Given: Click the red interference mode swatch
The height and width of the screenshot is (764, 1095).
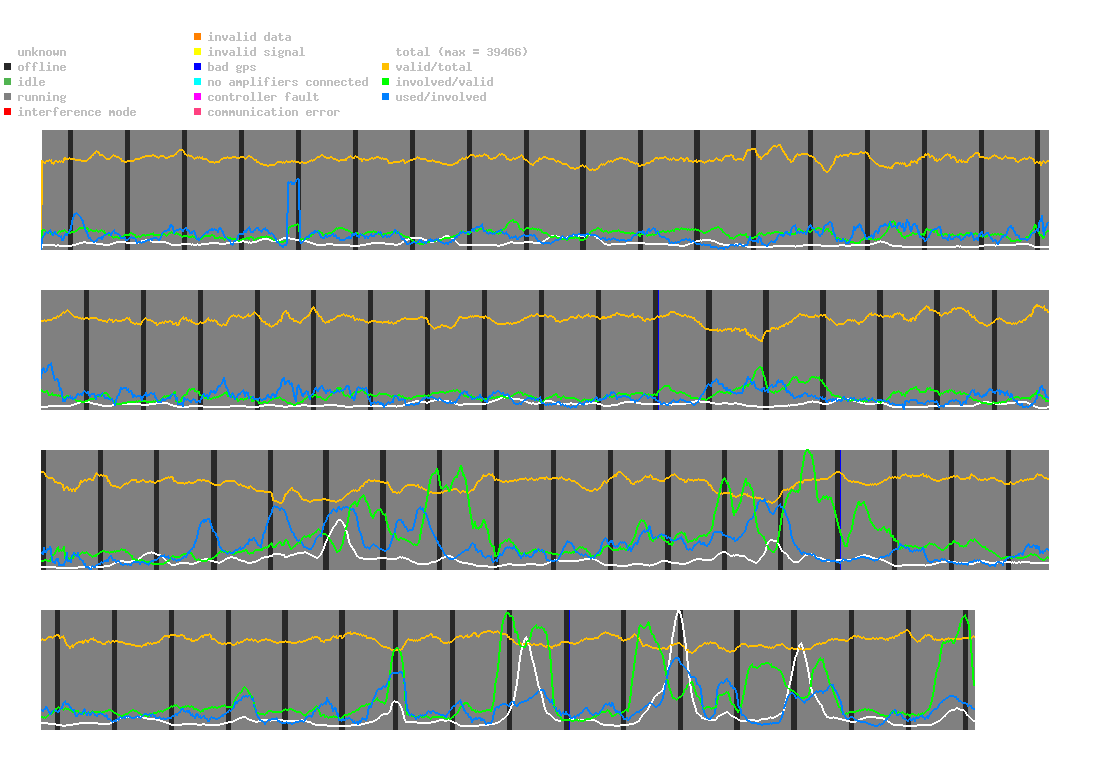Looking at the screenshot, I should coord(8,112).
